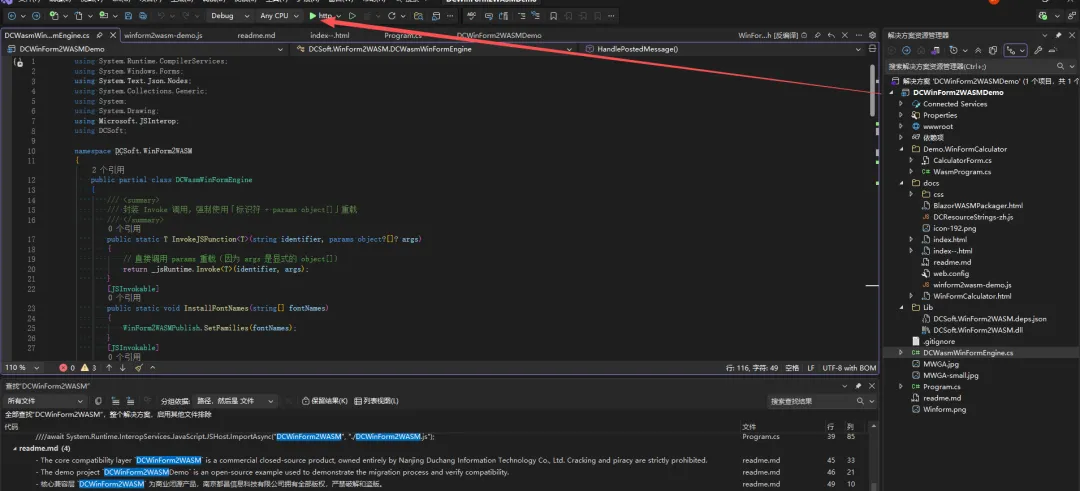Viewport: 1080px width, 491px height.
Task: Open the Any CPU platform dropdown
Action: pyautogui.click(x=278, y=15)
